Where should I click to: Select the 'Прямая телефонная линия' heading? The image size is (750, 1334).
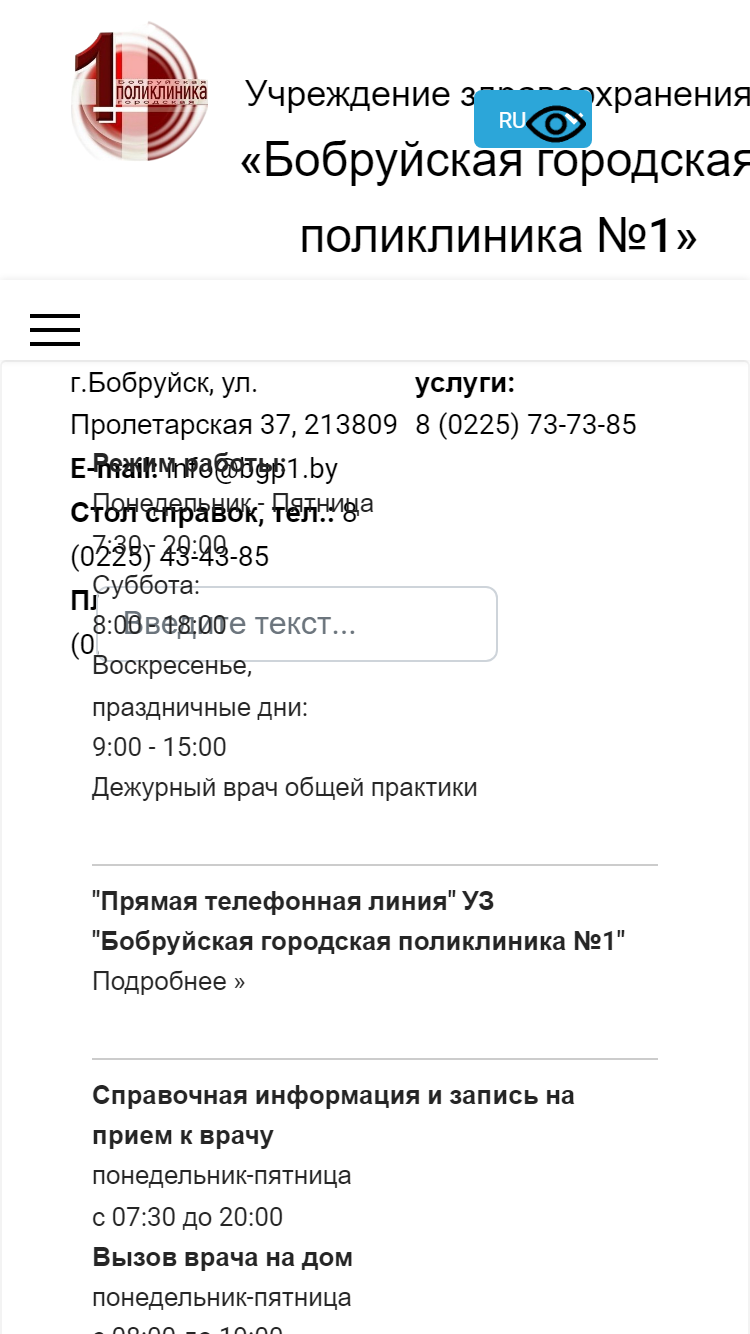coord(272,902)
